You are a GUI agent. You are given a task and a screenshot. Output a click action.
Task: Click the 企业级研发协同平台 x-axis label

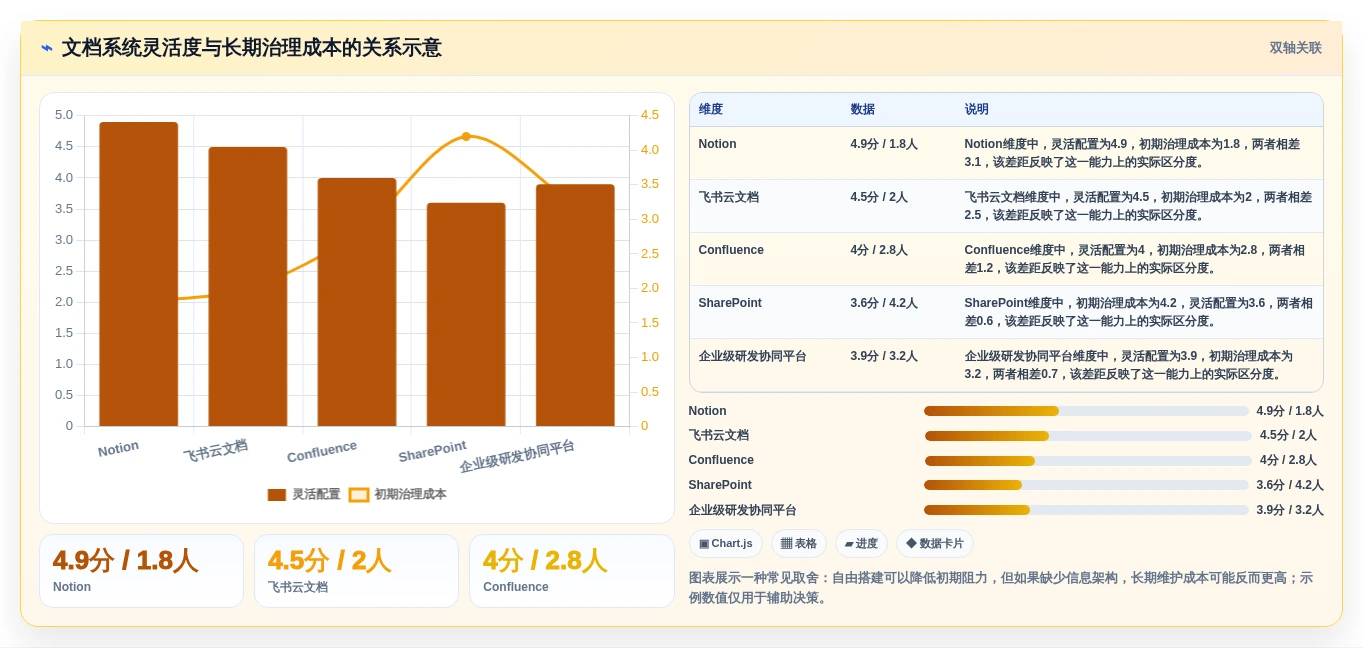coord(517,456)
